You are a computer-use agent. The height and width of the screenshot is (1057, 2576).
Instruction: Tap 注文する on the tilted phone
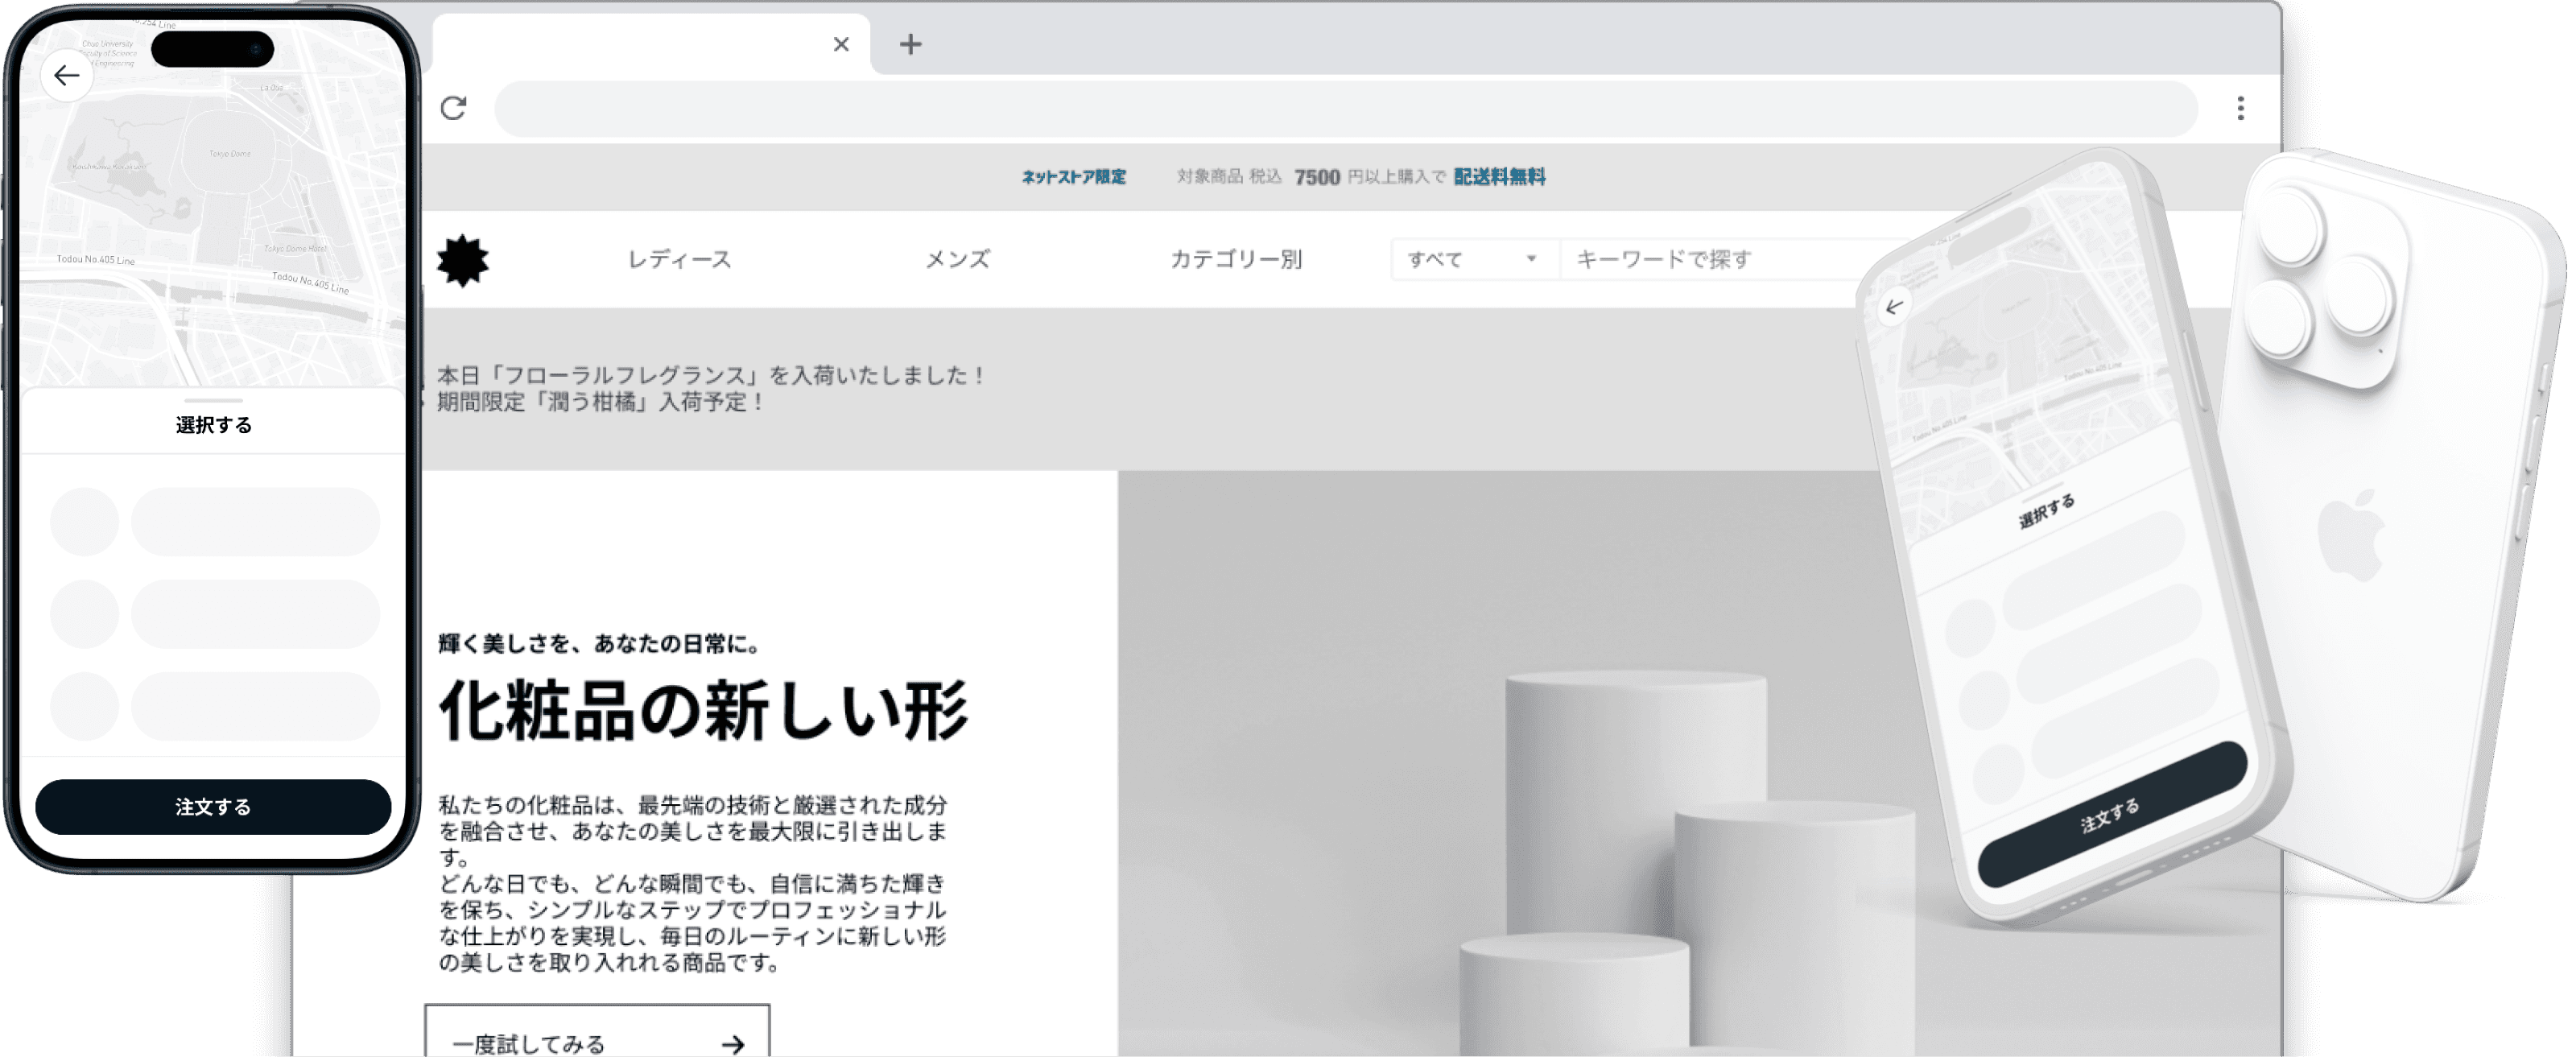click(x=2113, y=814)
